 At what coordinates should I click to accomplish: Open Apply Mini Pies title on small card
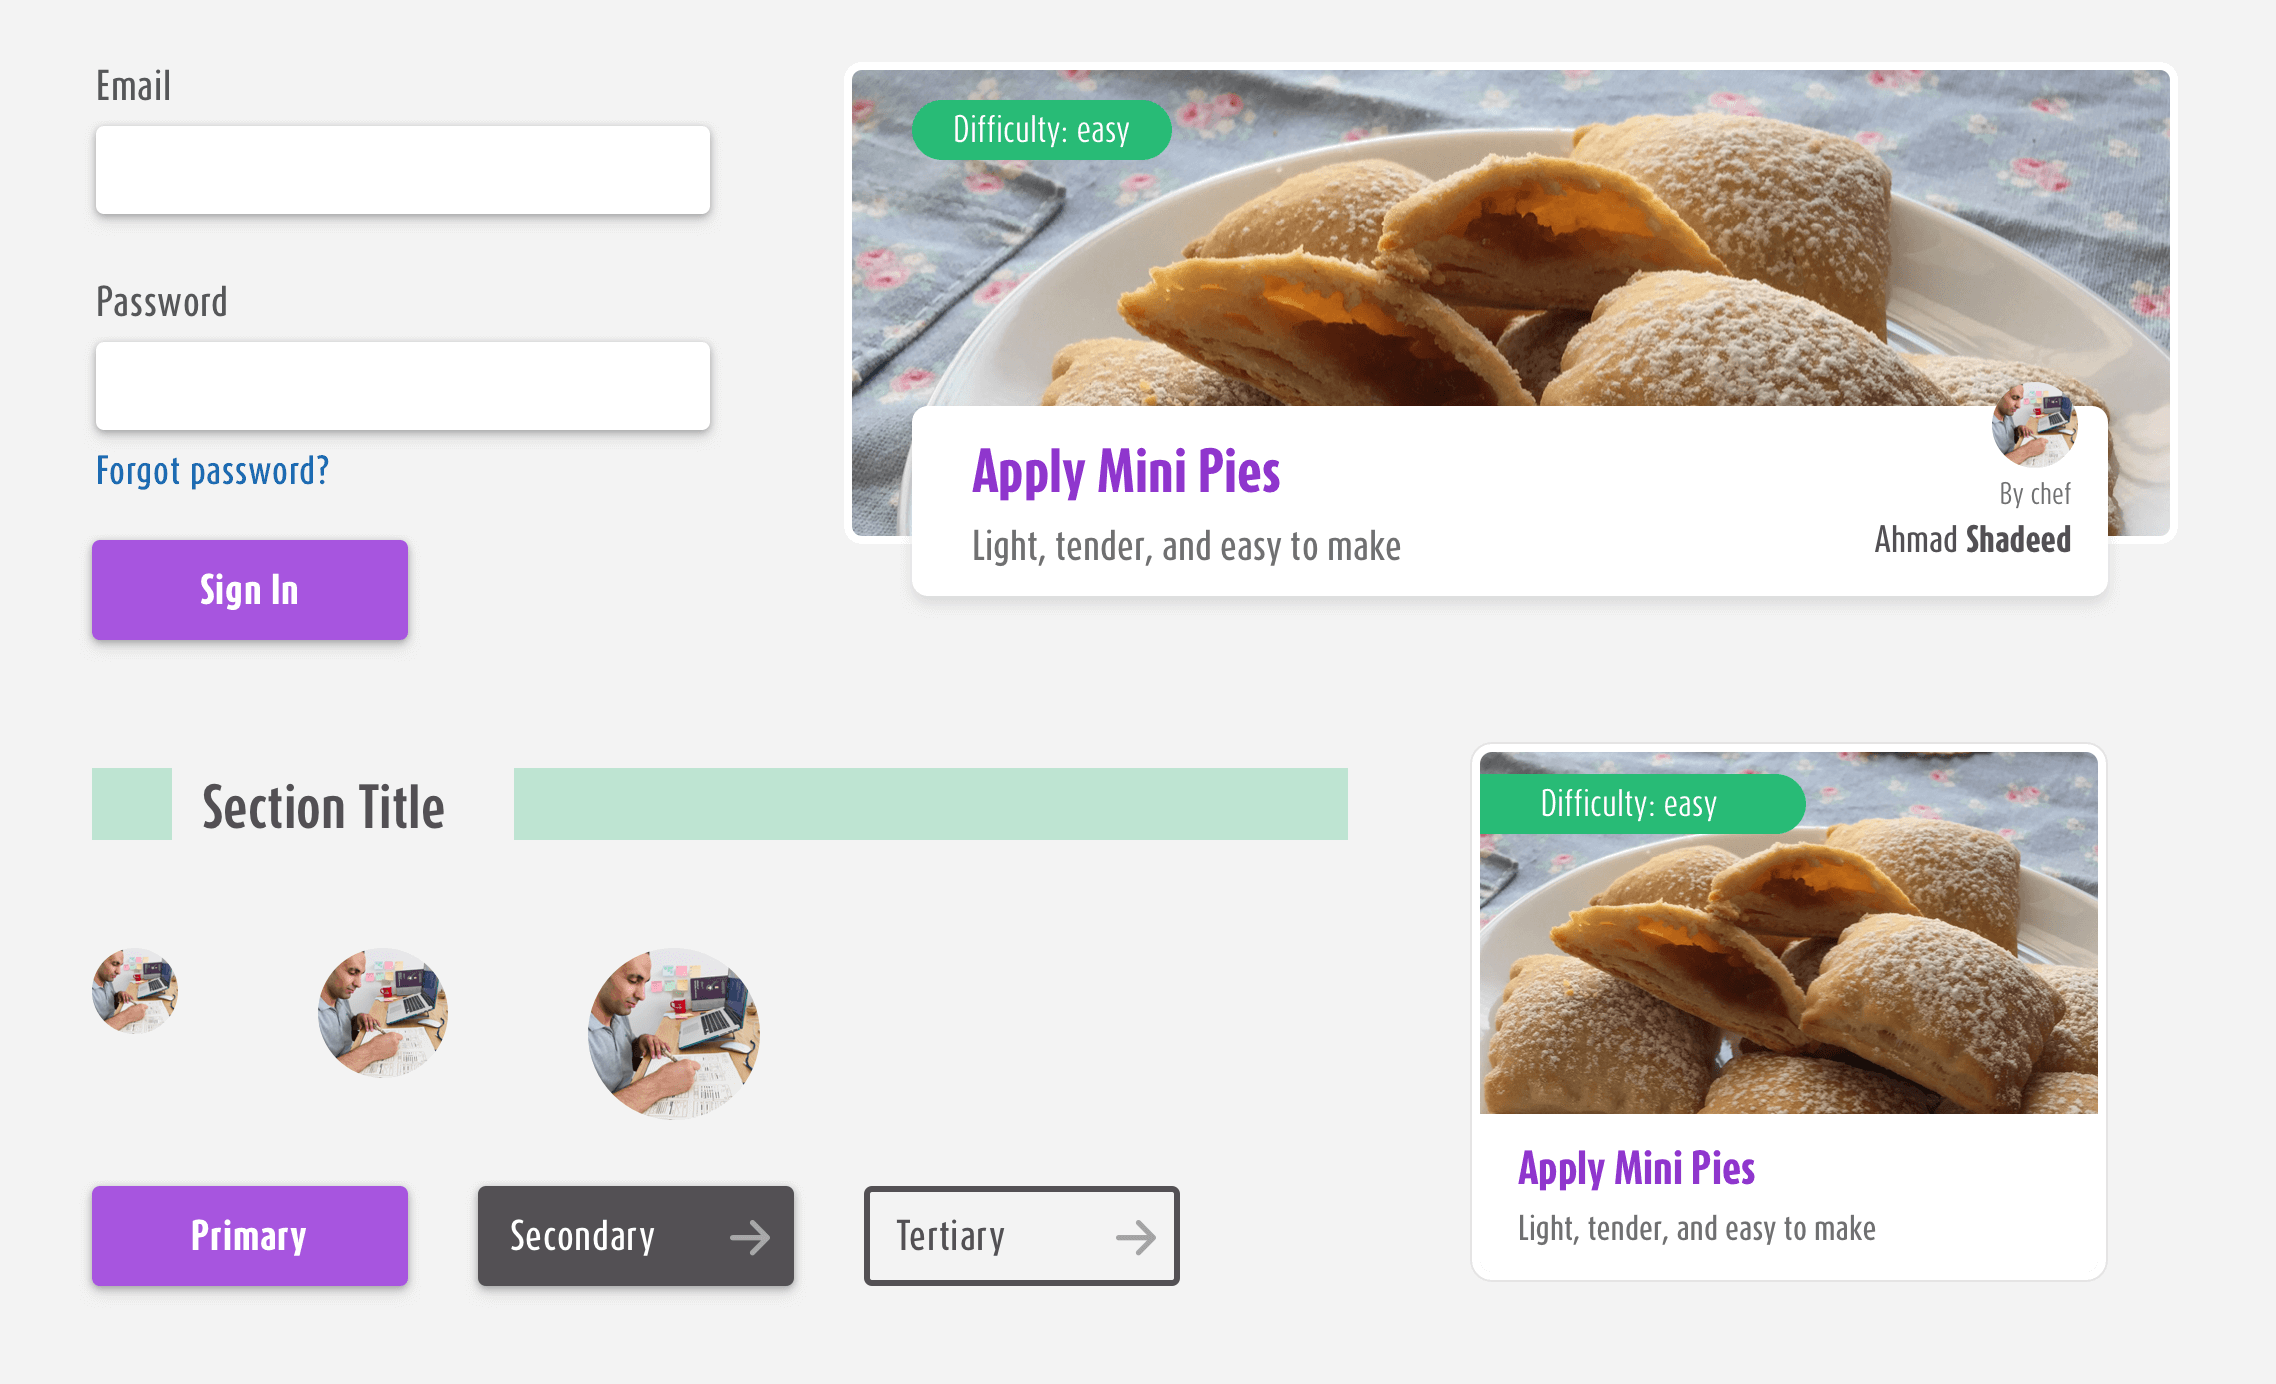(x=1636, y=1168)
